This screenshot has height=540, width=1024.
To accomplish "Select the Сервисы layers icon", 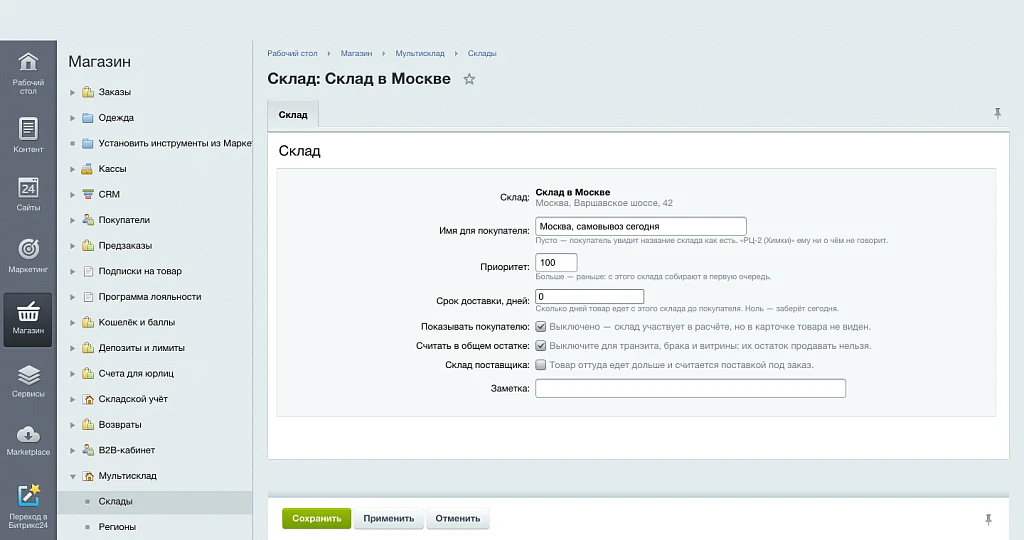I will tap(28, 375).
